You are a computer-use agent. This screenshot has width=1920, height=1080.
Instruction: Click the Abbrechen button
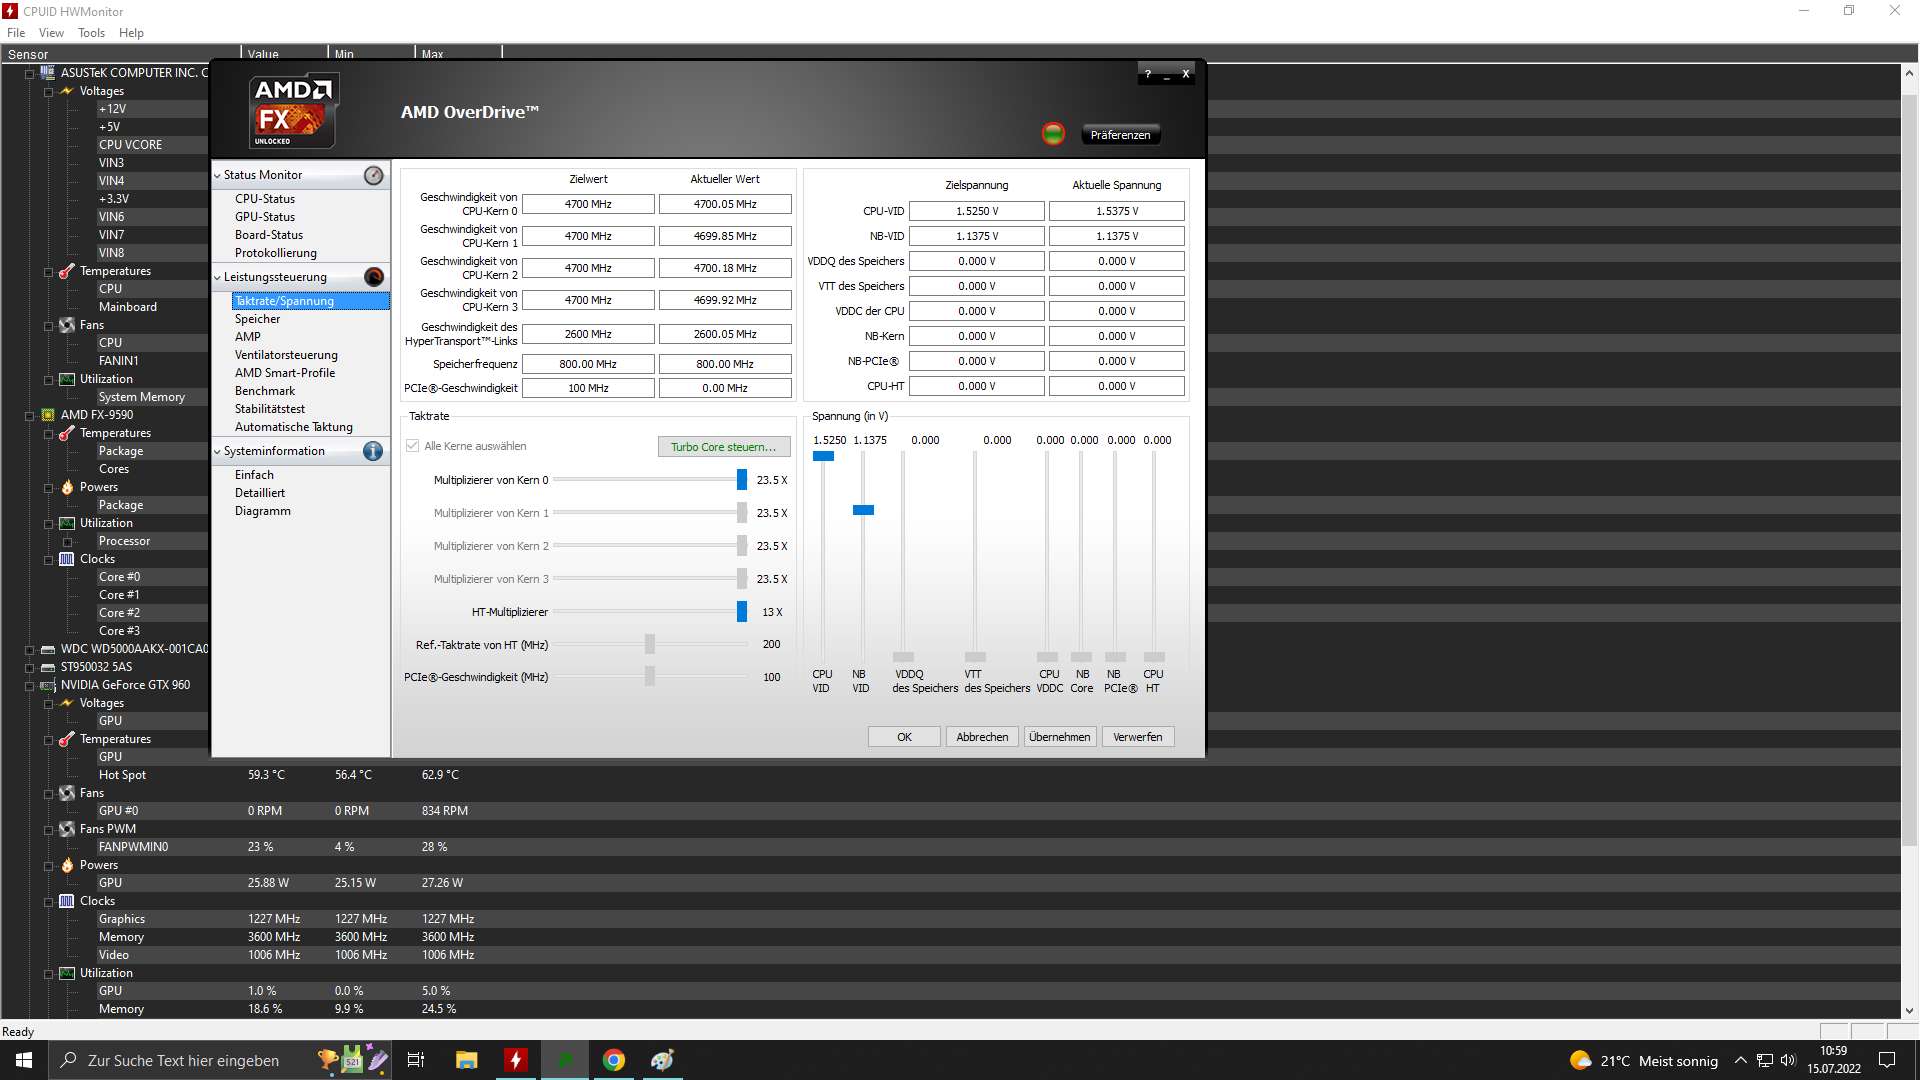(982, 737)
